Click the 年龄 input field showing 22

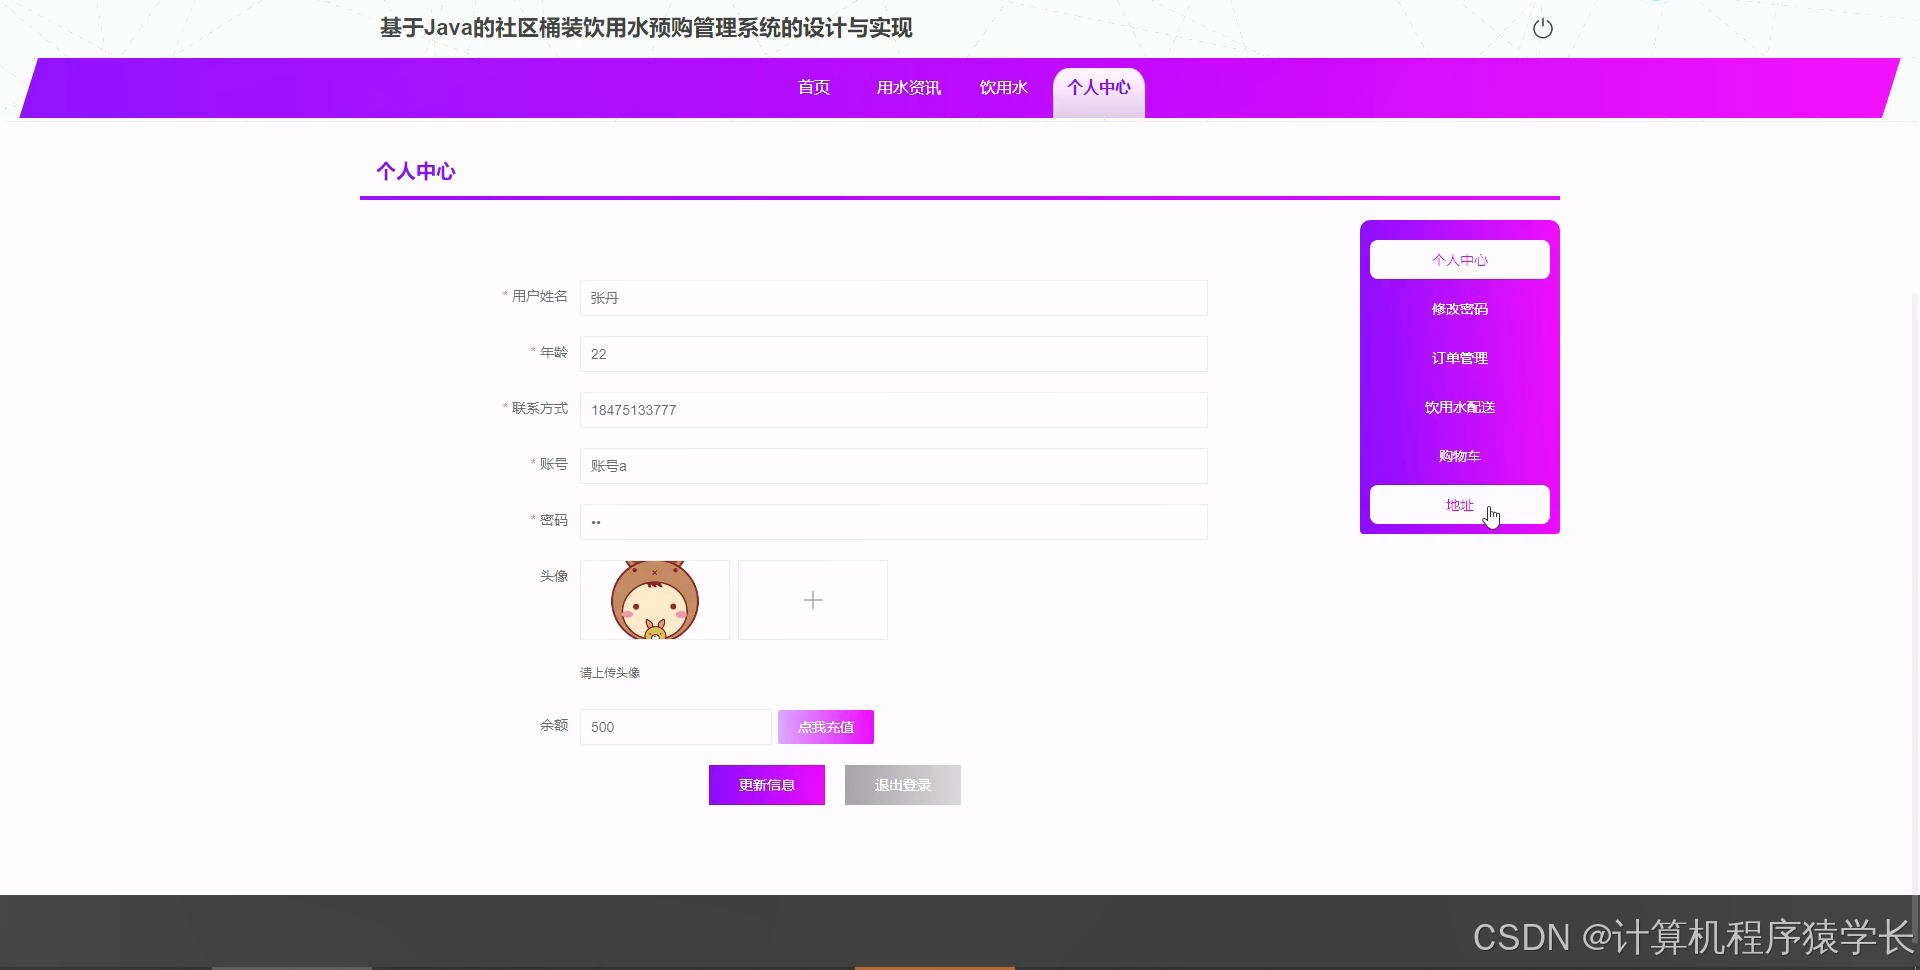pos(893,354)
